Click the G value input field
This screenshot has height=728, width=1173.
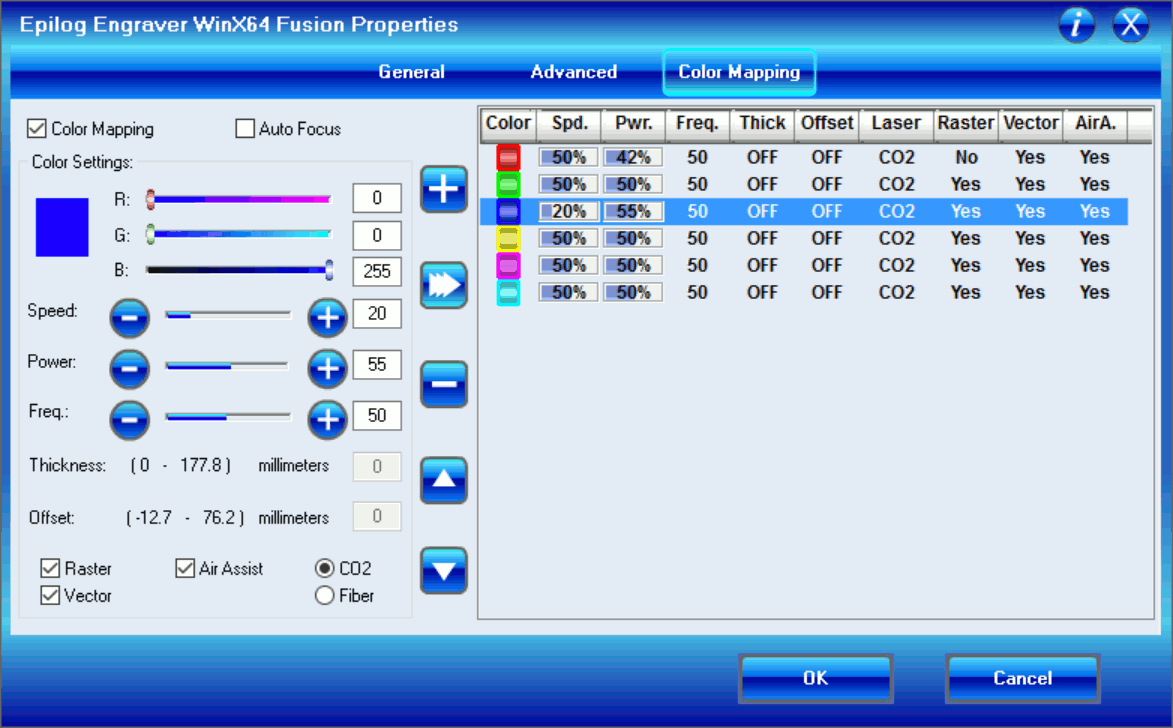coord(377,236)
